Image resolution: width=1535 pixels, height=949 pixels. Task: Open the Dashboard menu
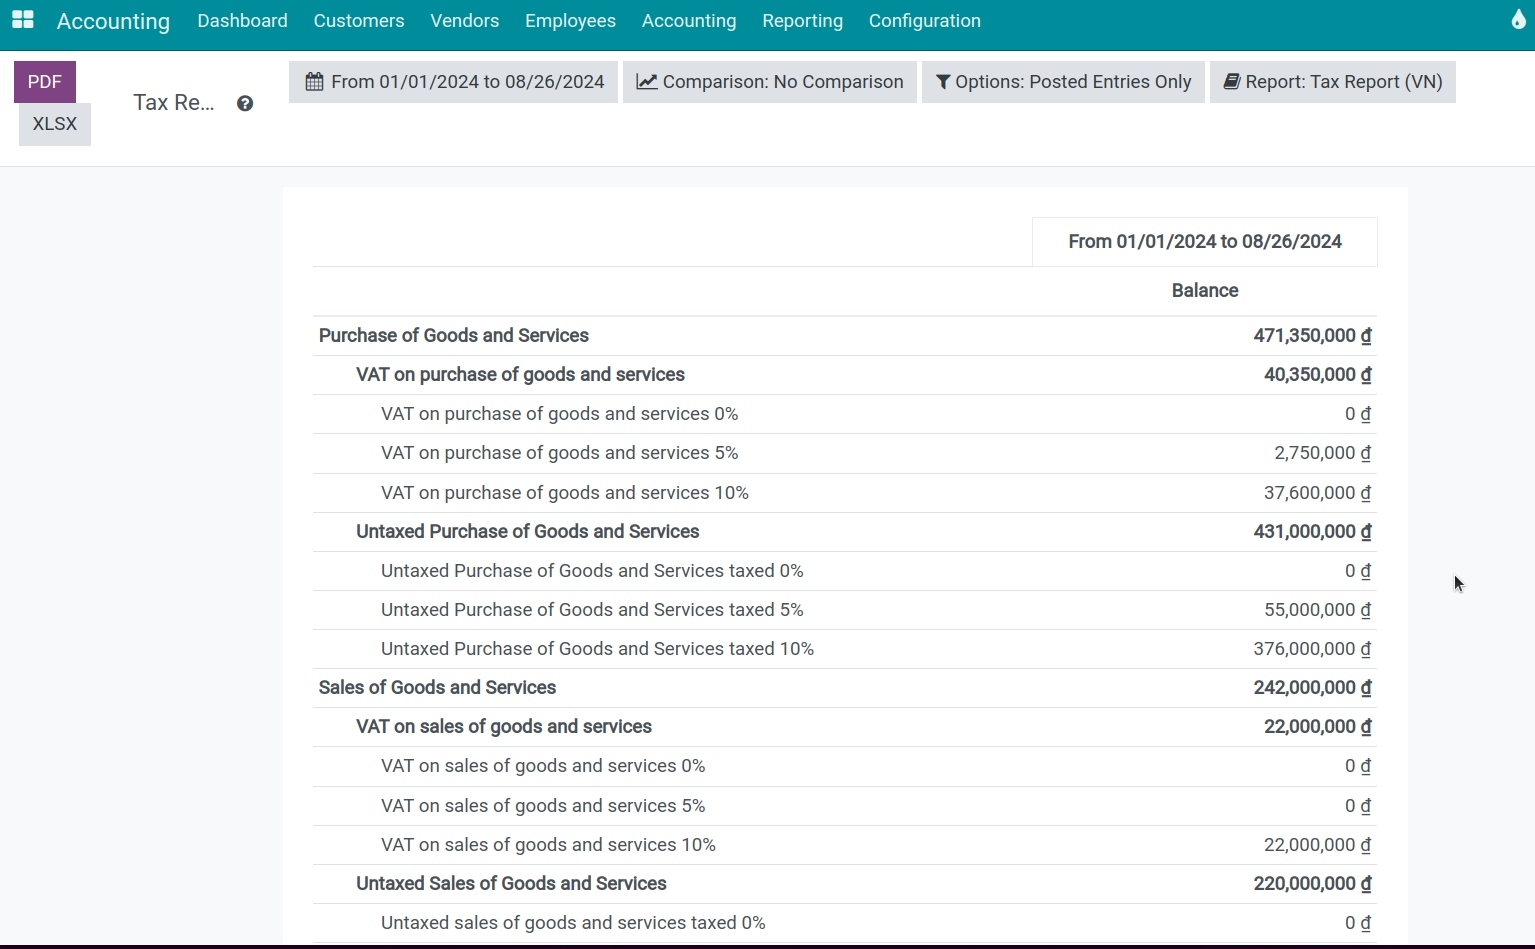coord(242,21)
